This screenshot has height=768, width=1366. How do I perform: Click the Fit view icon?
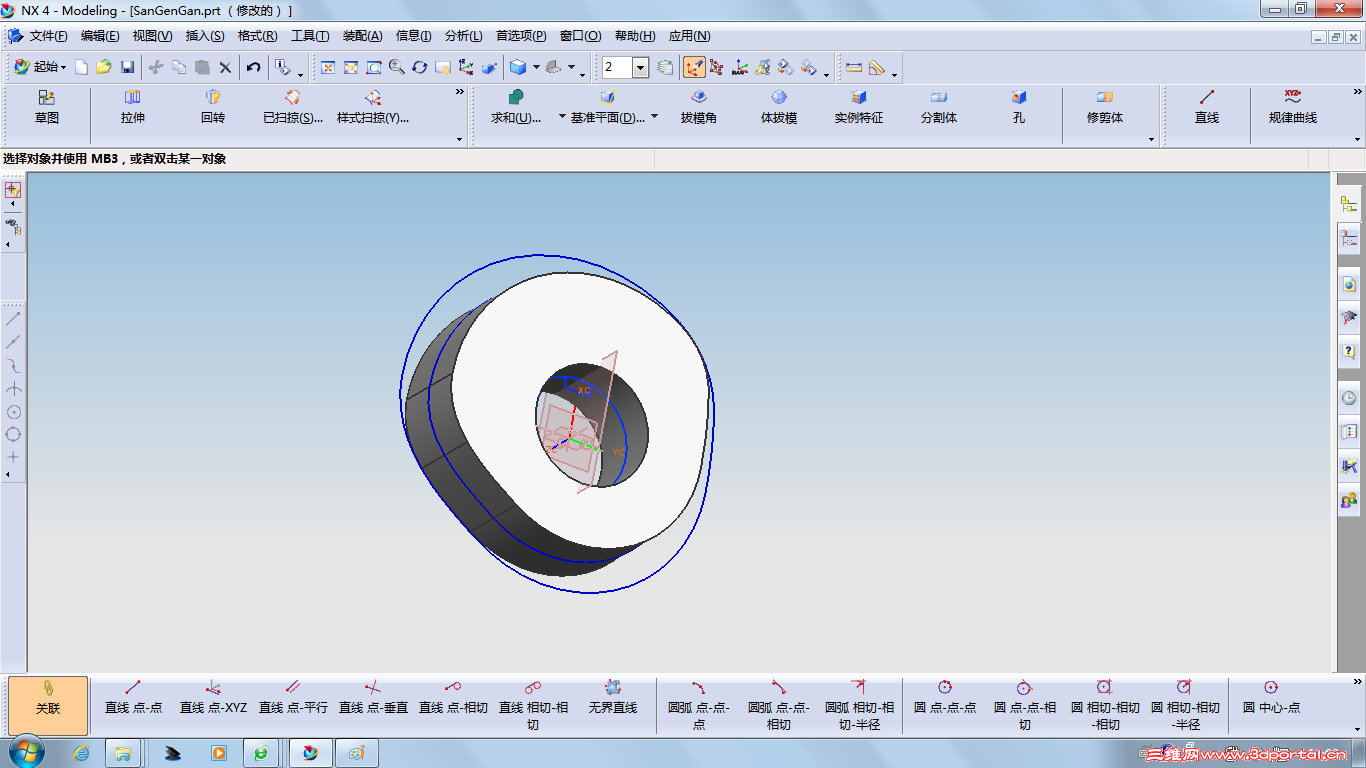pos(328,67)
